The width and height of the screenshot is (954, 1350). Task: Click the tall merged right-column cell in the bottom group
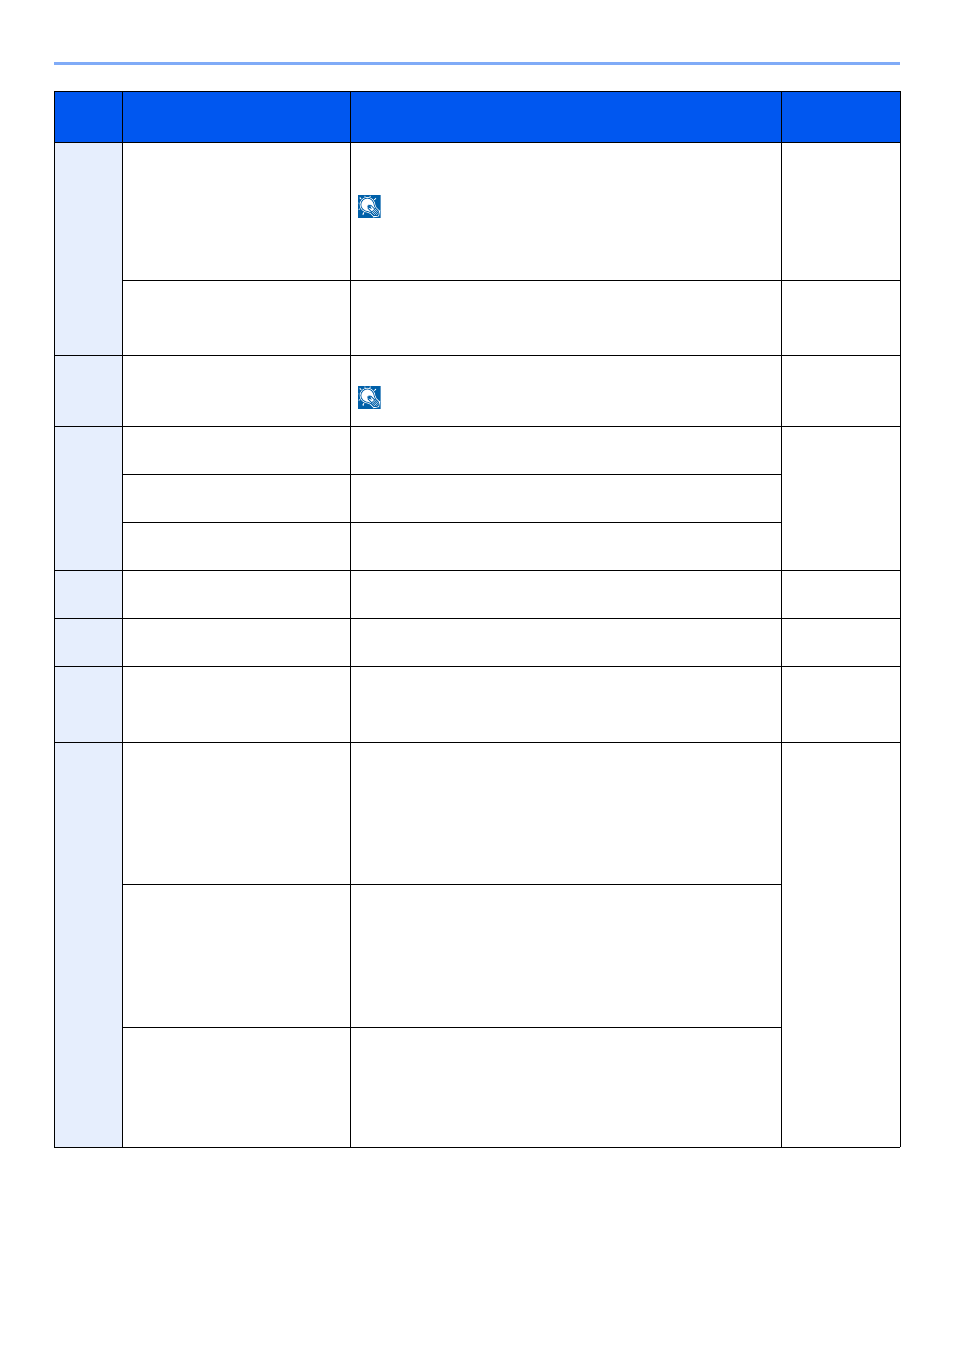(841, 945)
